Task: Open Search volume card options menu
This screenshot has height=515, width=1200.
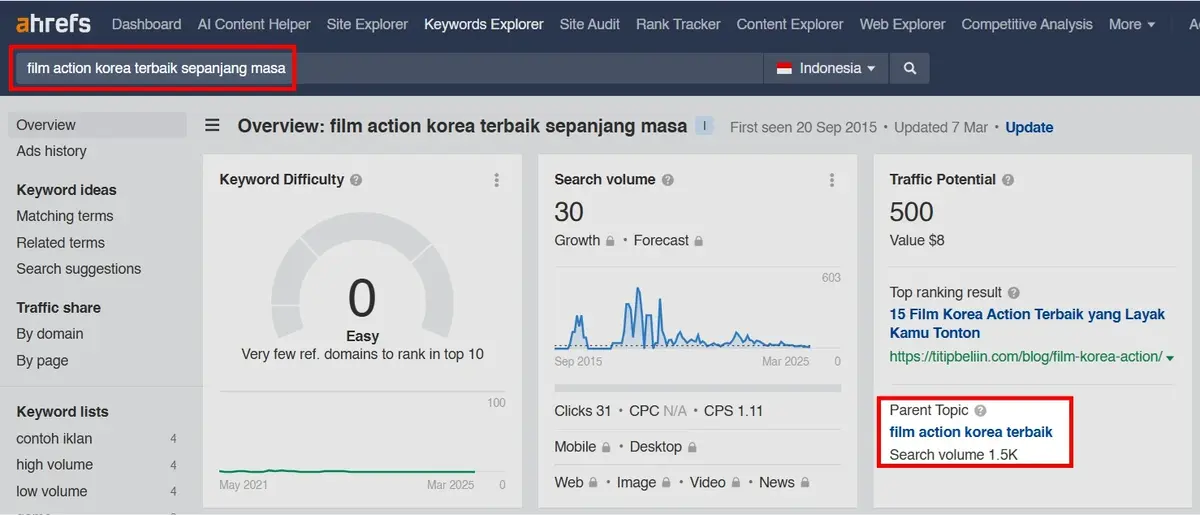Action: 831,180
